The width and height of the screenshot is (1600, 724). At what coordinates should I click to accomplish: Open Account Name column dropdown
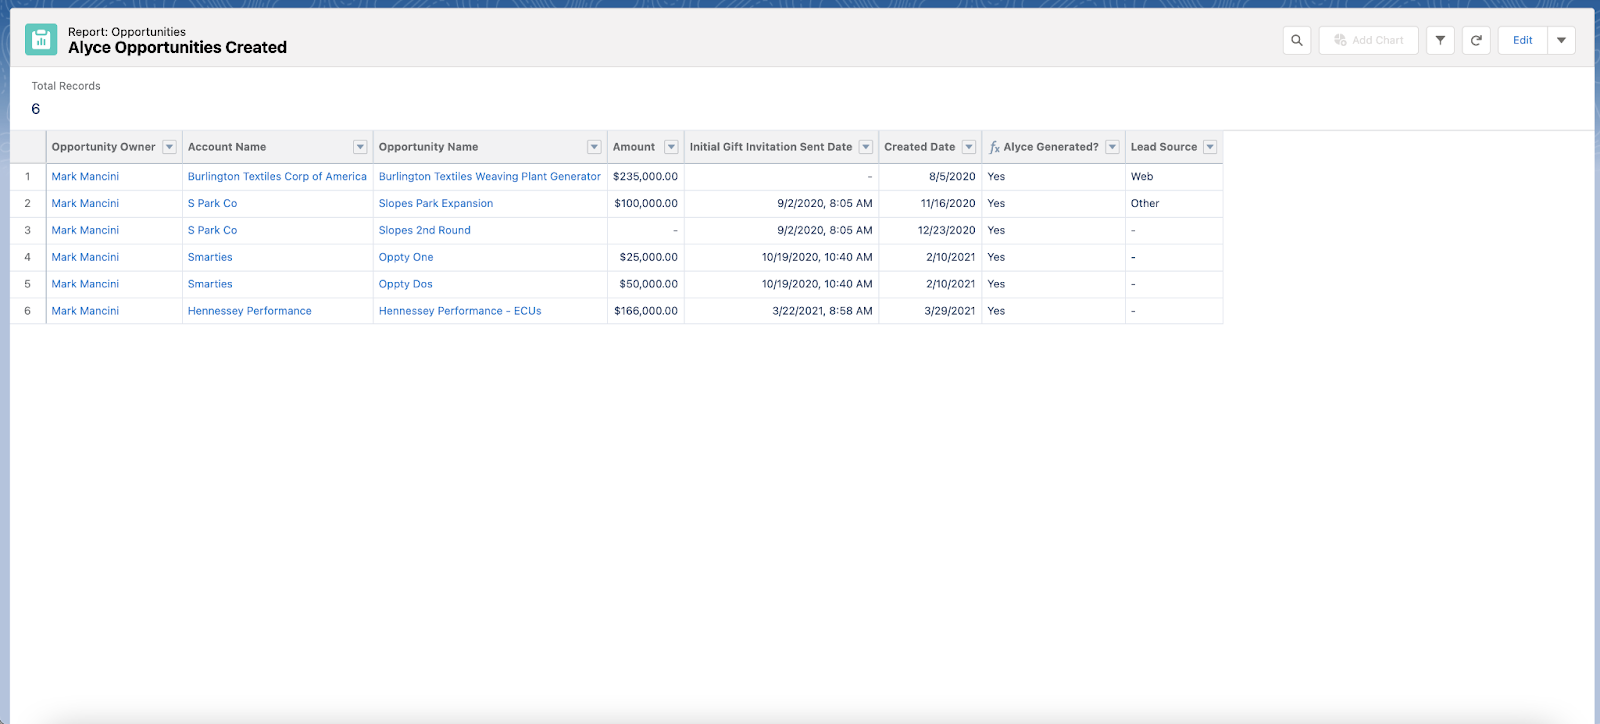360,147
